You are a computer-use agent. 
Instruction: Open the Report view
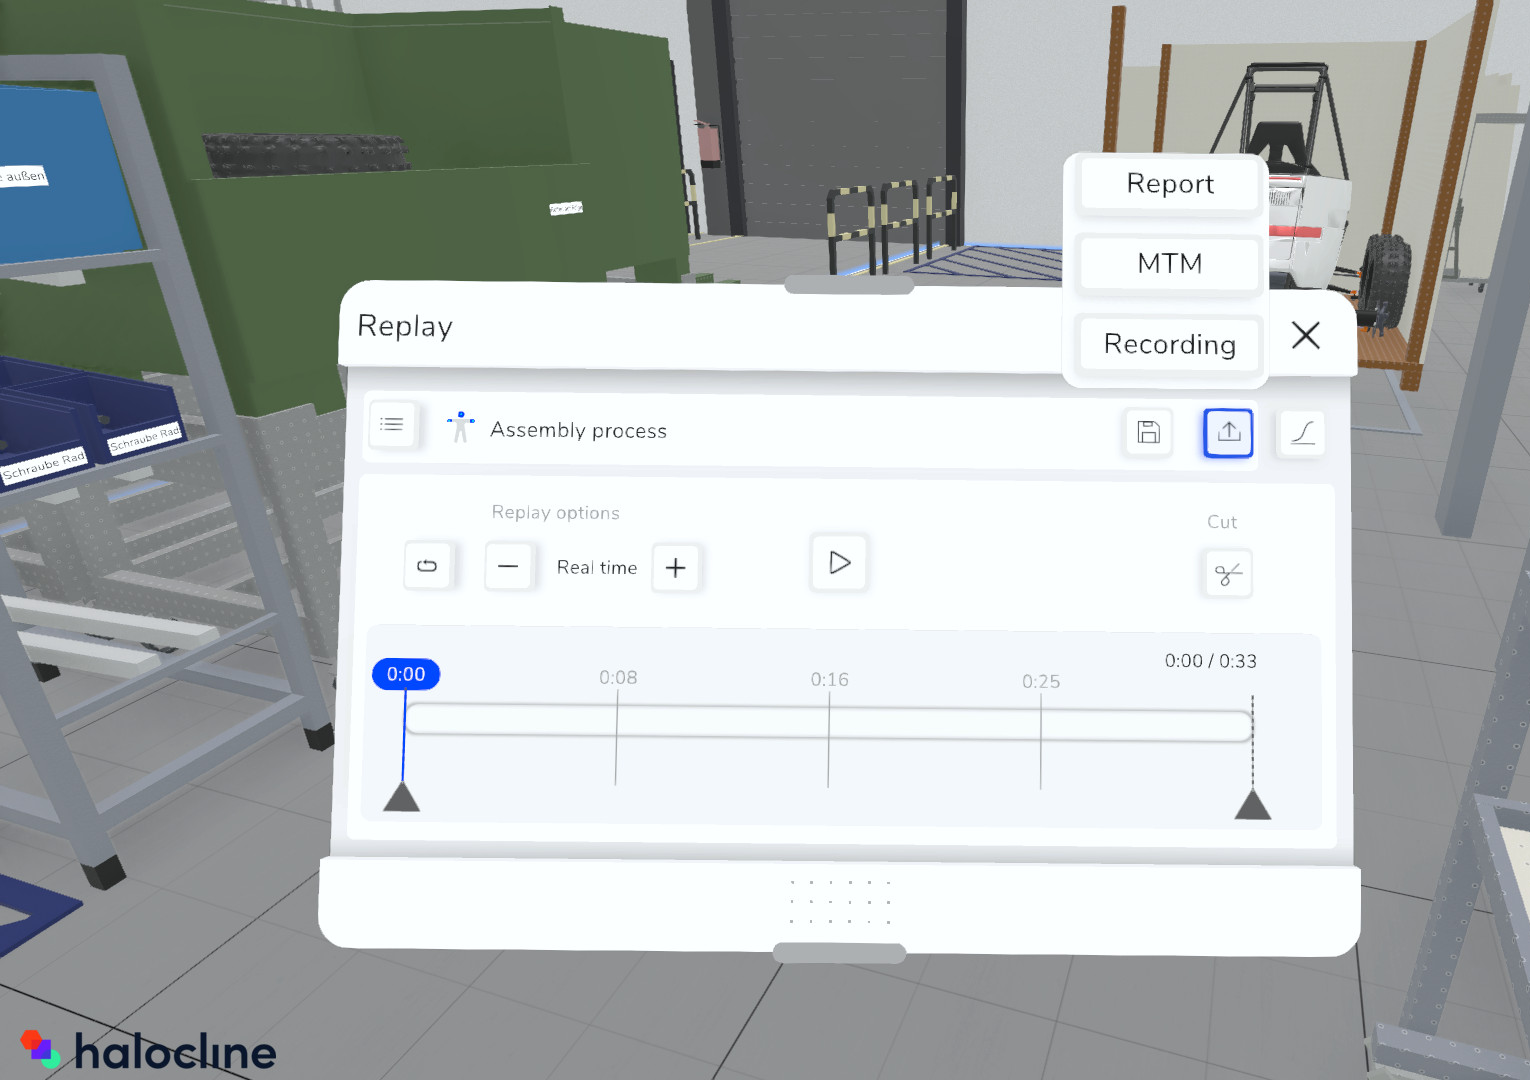[1168, 184]
